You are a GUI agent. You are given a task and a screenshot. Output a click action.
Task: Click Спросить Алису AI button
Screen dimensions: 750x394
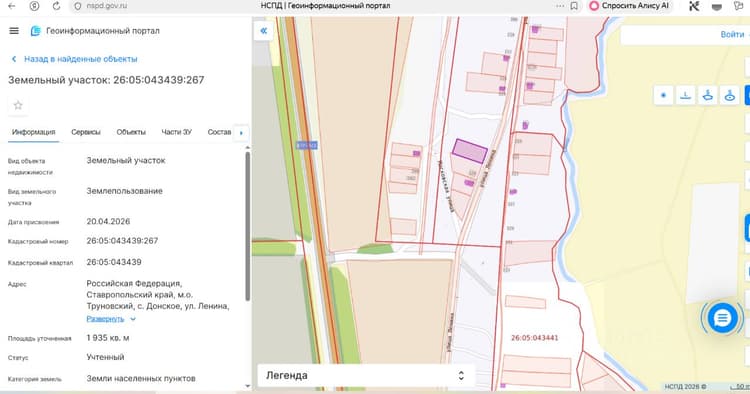pos(629,6)
